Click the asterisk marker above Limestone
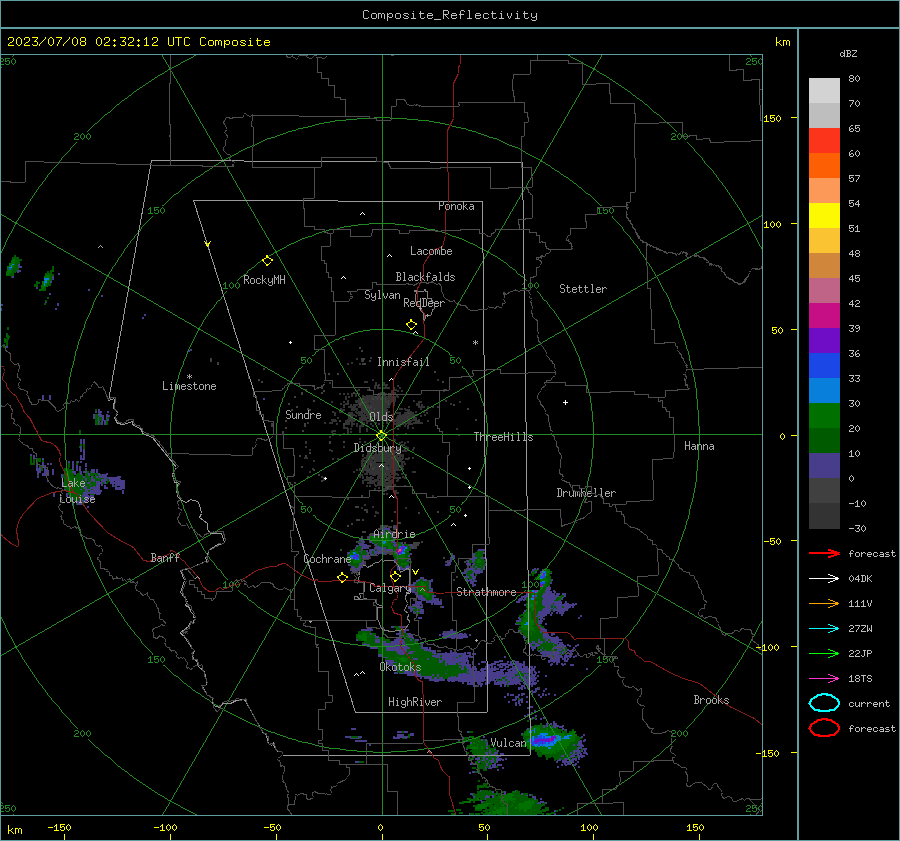Viewport: 900px width, 841px height. tap(189, 377)
